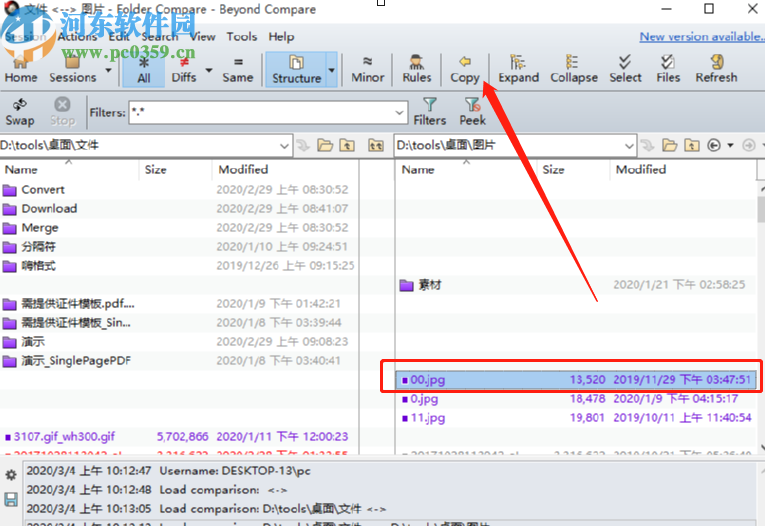Select the Convert folder
This screenshot has height=526, width=765.
pyautogui.click(x=179, y=190)
